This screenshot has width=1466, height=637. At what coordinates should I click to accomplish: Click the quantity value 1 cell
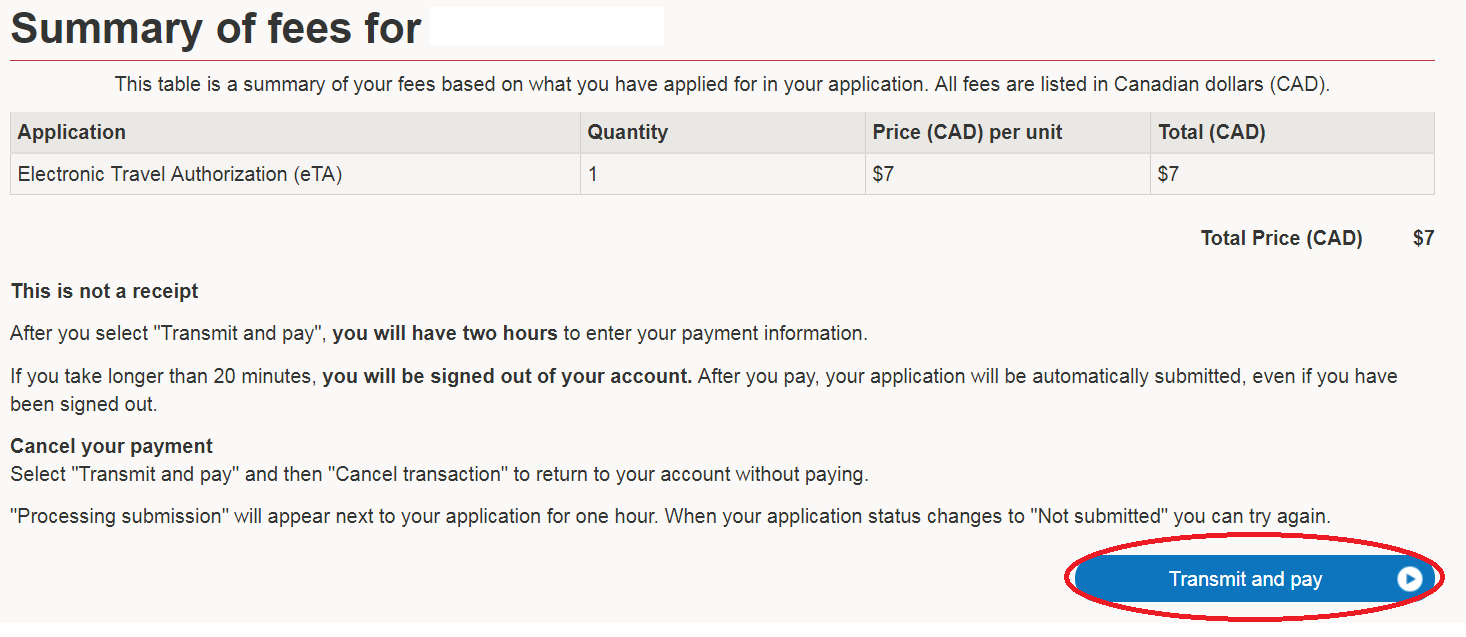[723, 174]
